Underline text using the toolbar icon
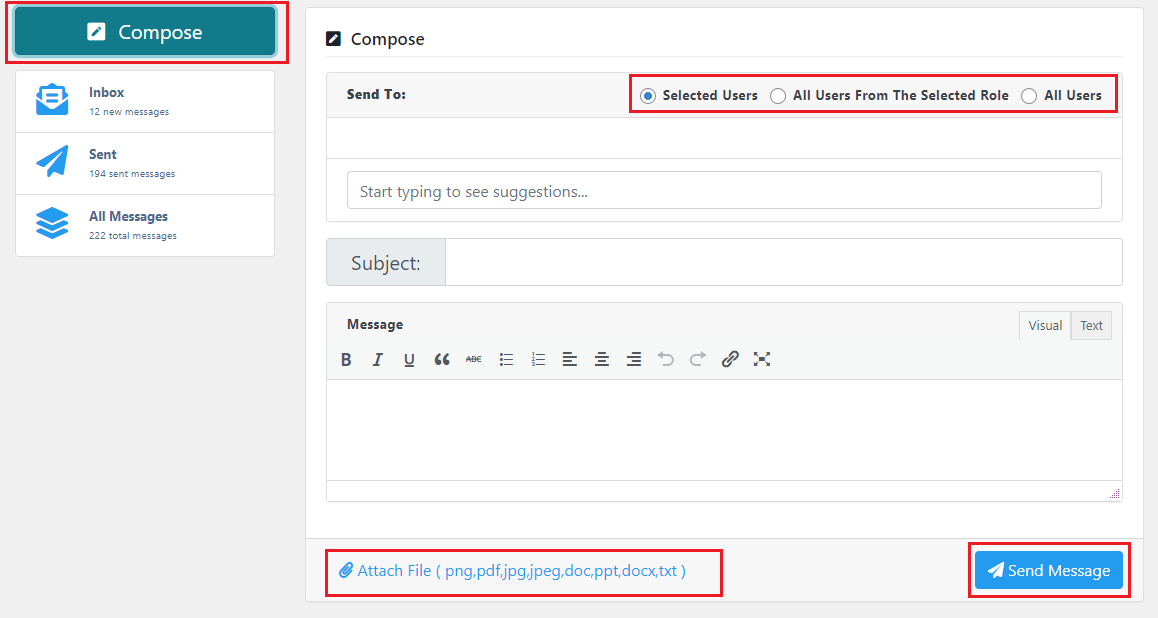1158x618 pixels. 409,359
